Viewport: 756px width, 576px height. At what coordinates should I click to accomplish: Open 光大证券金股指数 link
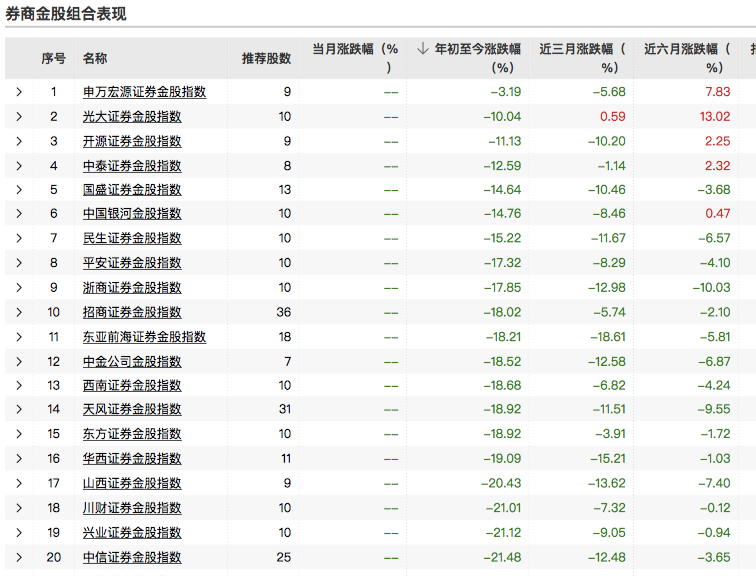(x=132, y=116)
